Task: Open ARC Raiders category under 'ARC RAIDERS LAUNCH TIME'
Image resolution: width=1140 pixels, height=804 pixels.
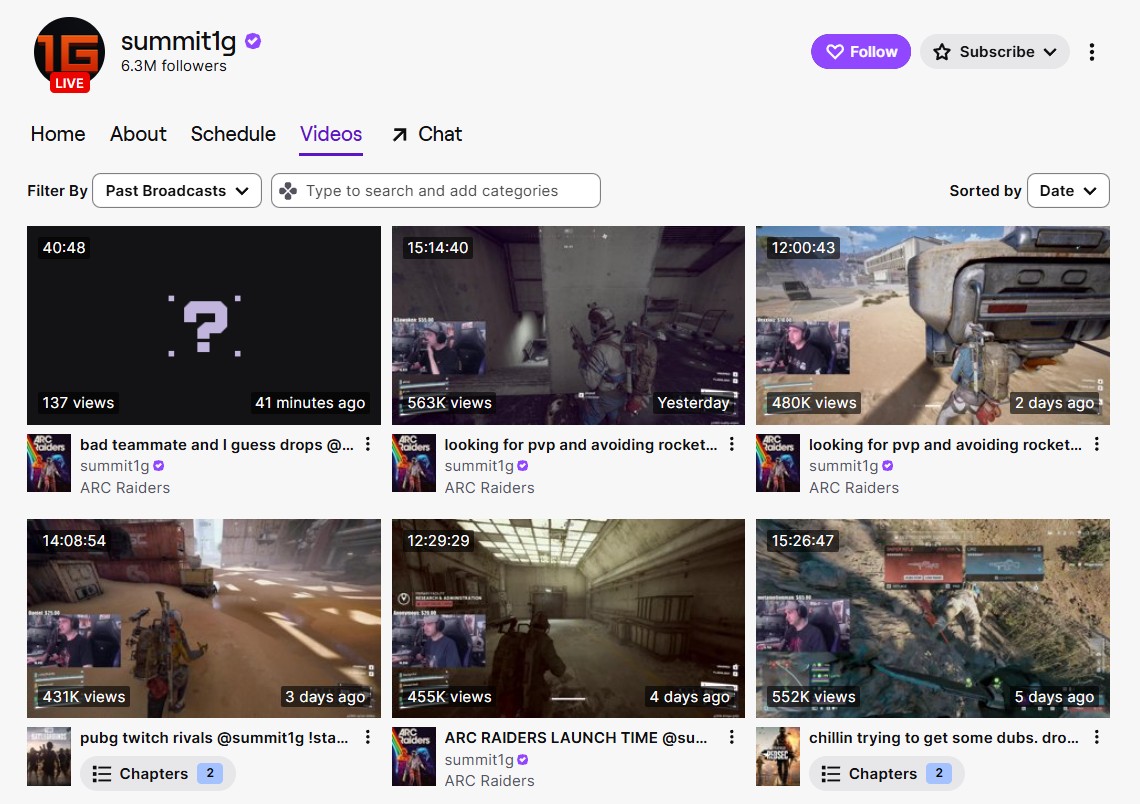Action: point(489,781)
